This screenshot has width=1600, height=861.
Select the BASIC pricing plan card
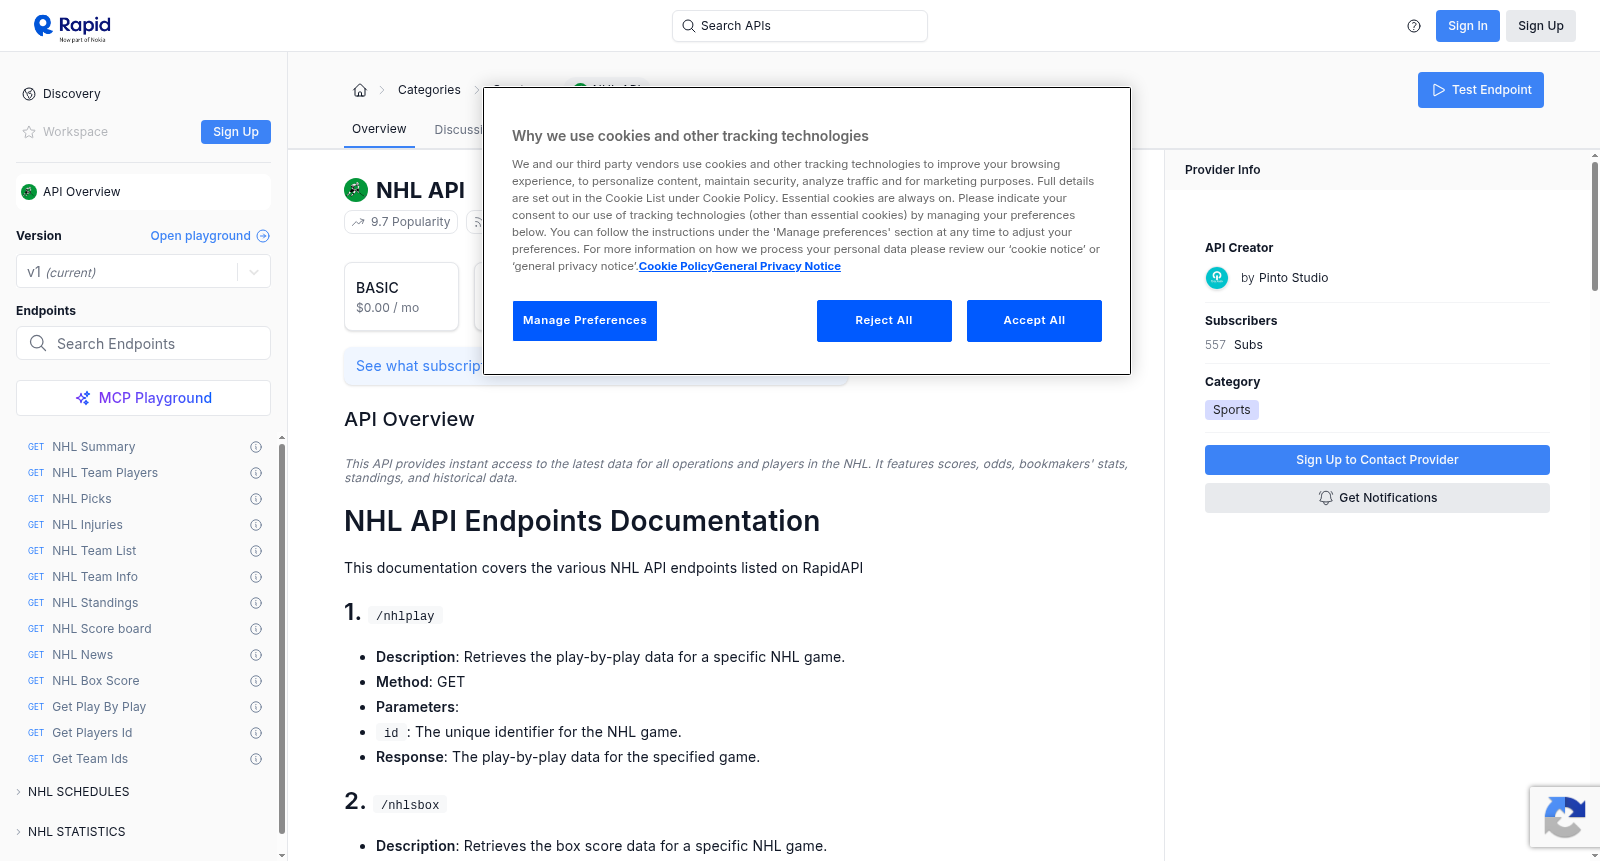pyautogui.click(x=401, y=297)
